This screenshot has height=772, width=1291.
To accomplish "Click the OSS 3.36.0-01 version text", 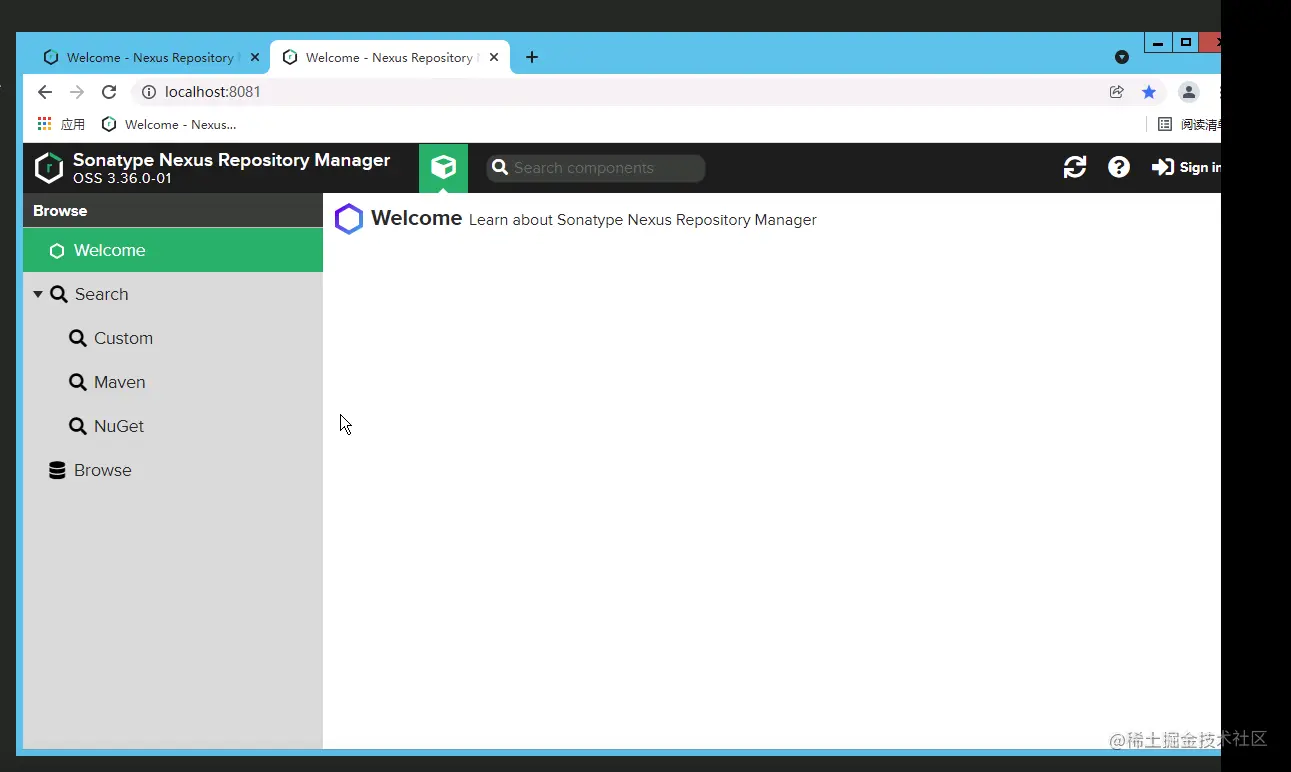I will click(x=122, y=179).
